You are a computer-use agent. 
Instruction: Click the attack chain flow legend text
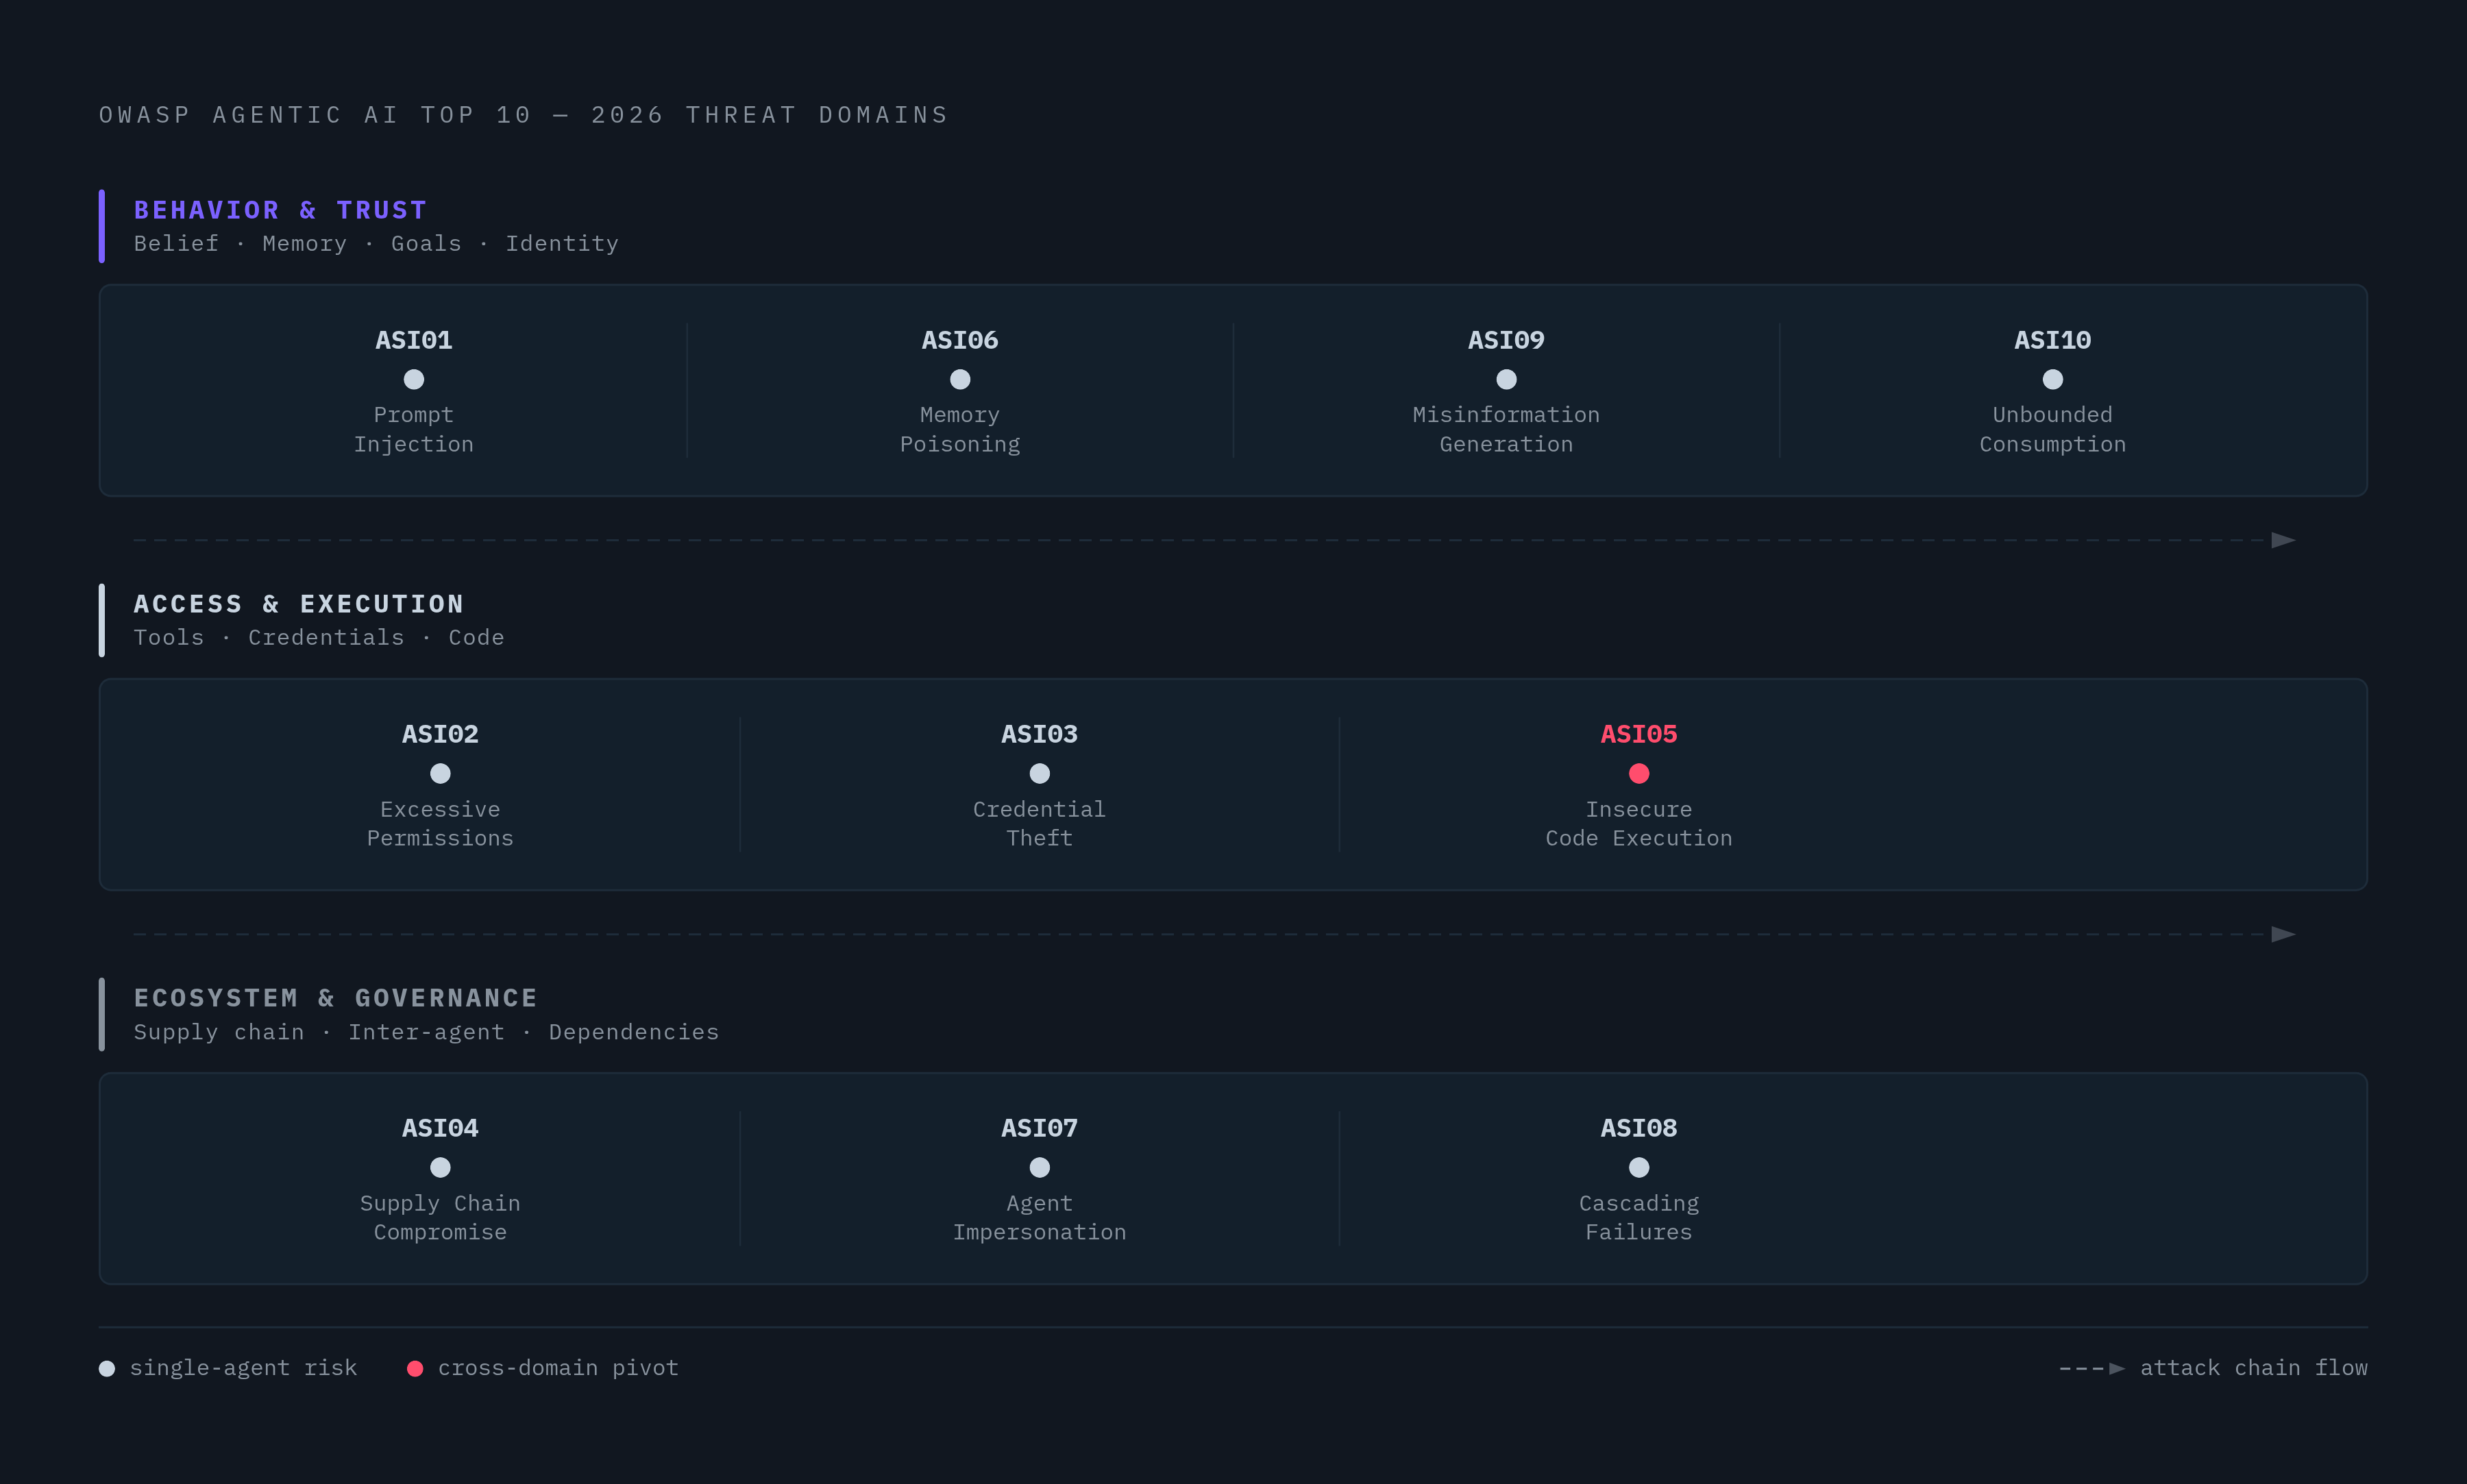[x=2254, y=1368]
